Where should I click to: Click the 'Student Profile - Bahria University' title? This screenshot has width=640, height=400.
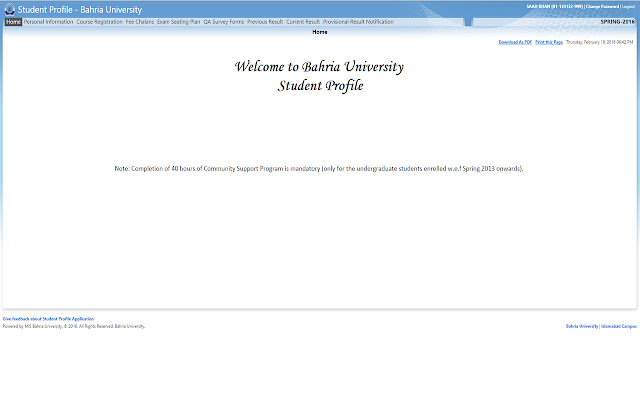(80, 9)
